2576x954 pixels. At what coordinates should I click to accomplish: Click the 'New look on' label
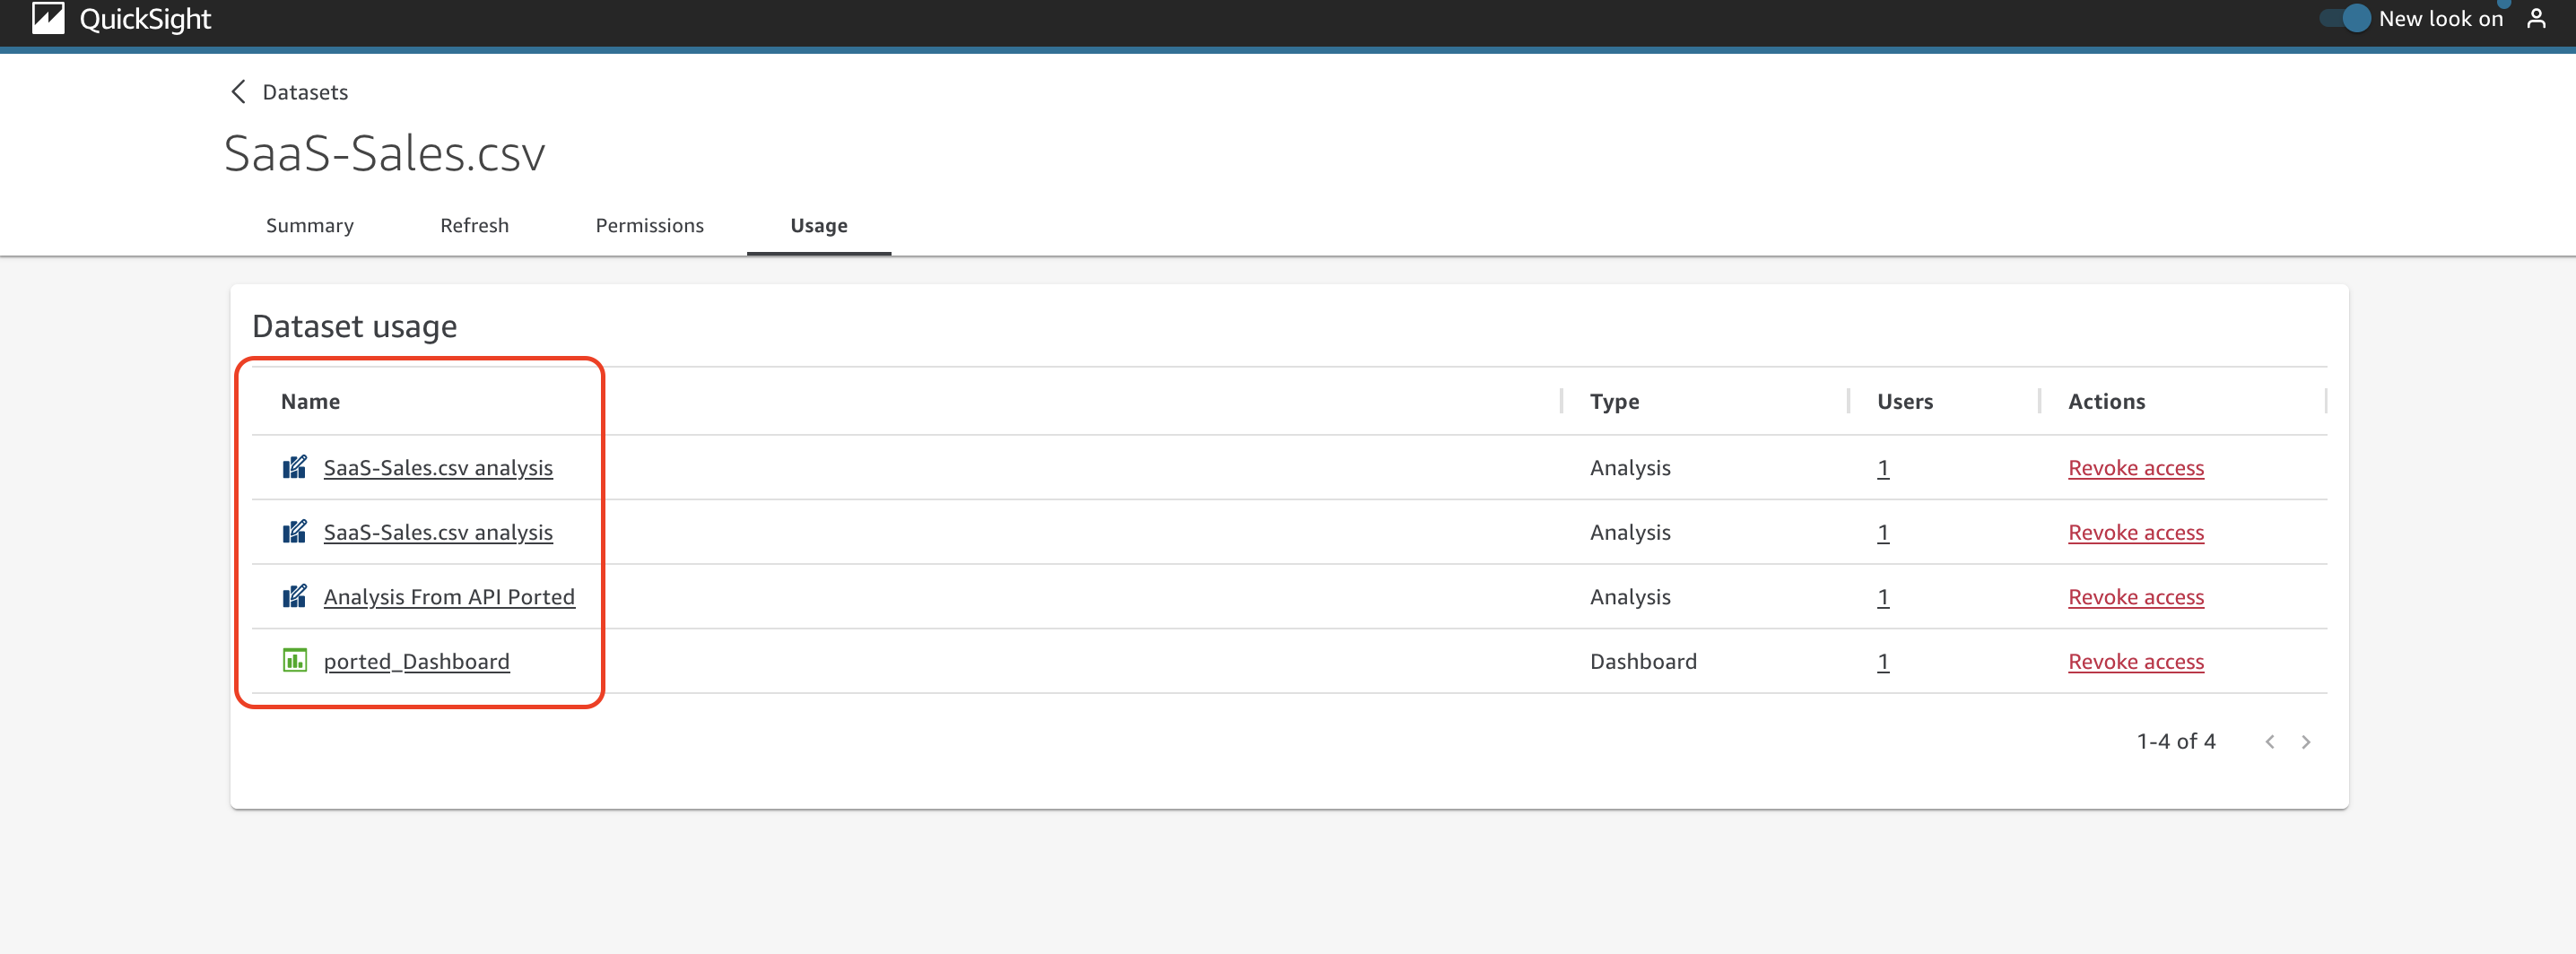coord(2440,18)
